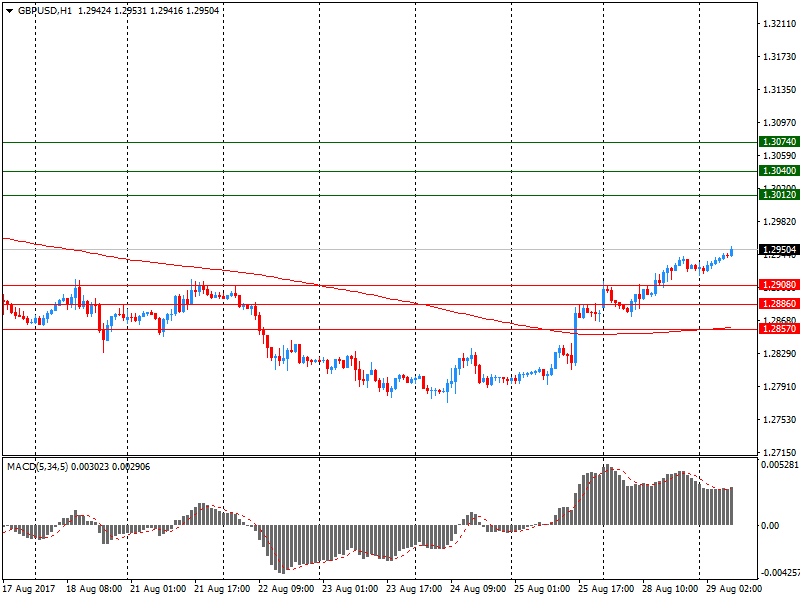This screenshot has width=800, height=600.
Task: Click the 23 Aug 01:00 time label
Action: tap(350, 589)
